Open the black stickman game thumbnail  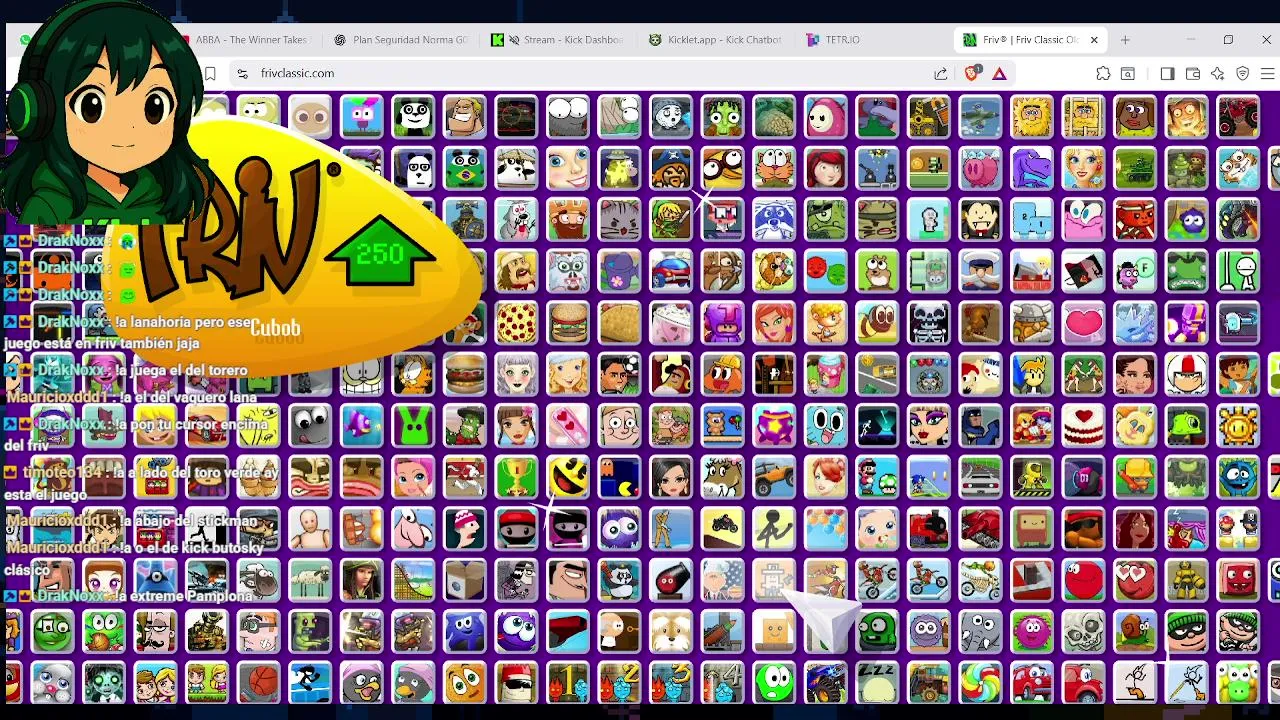(x=774, y=528)
